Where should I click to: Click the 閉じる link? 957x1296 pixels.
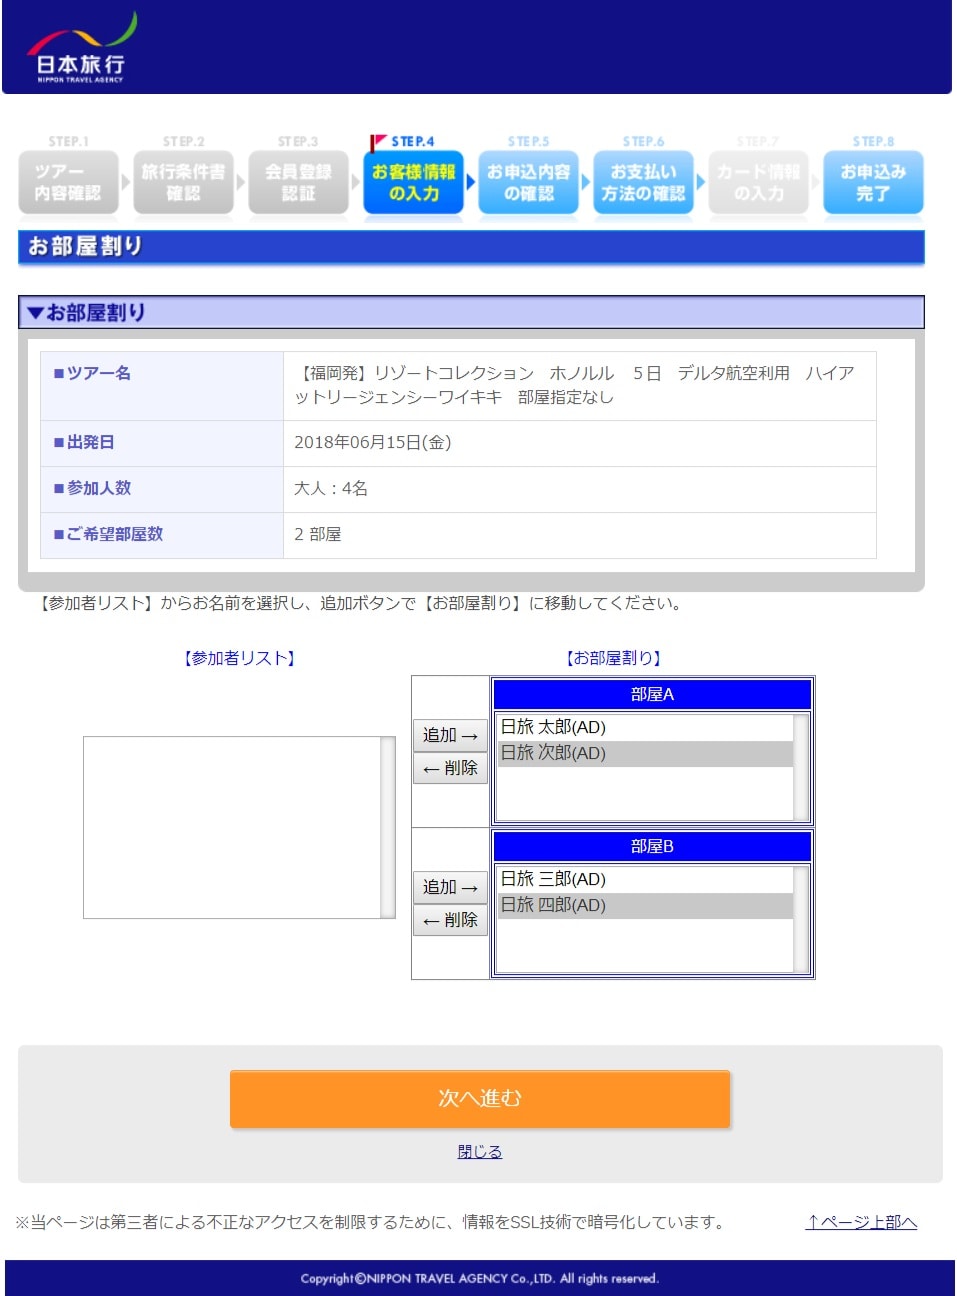tap(480, 1151)
